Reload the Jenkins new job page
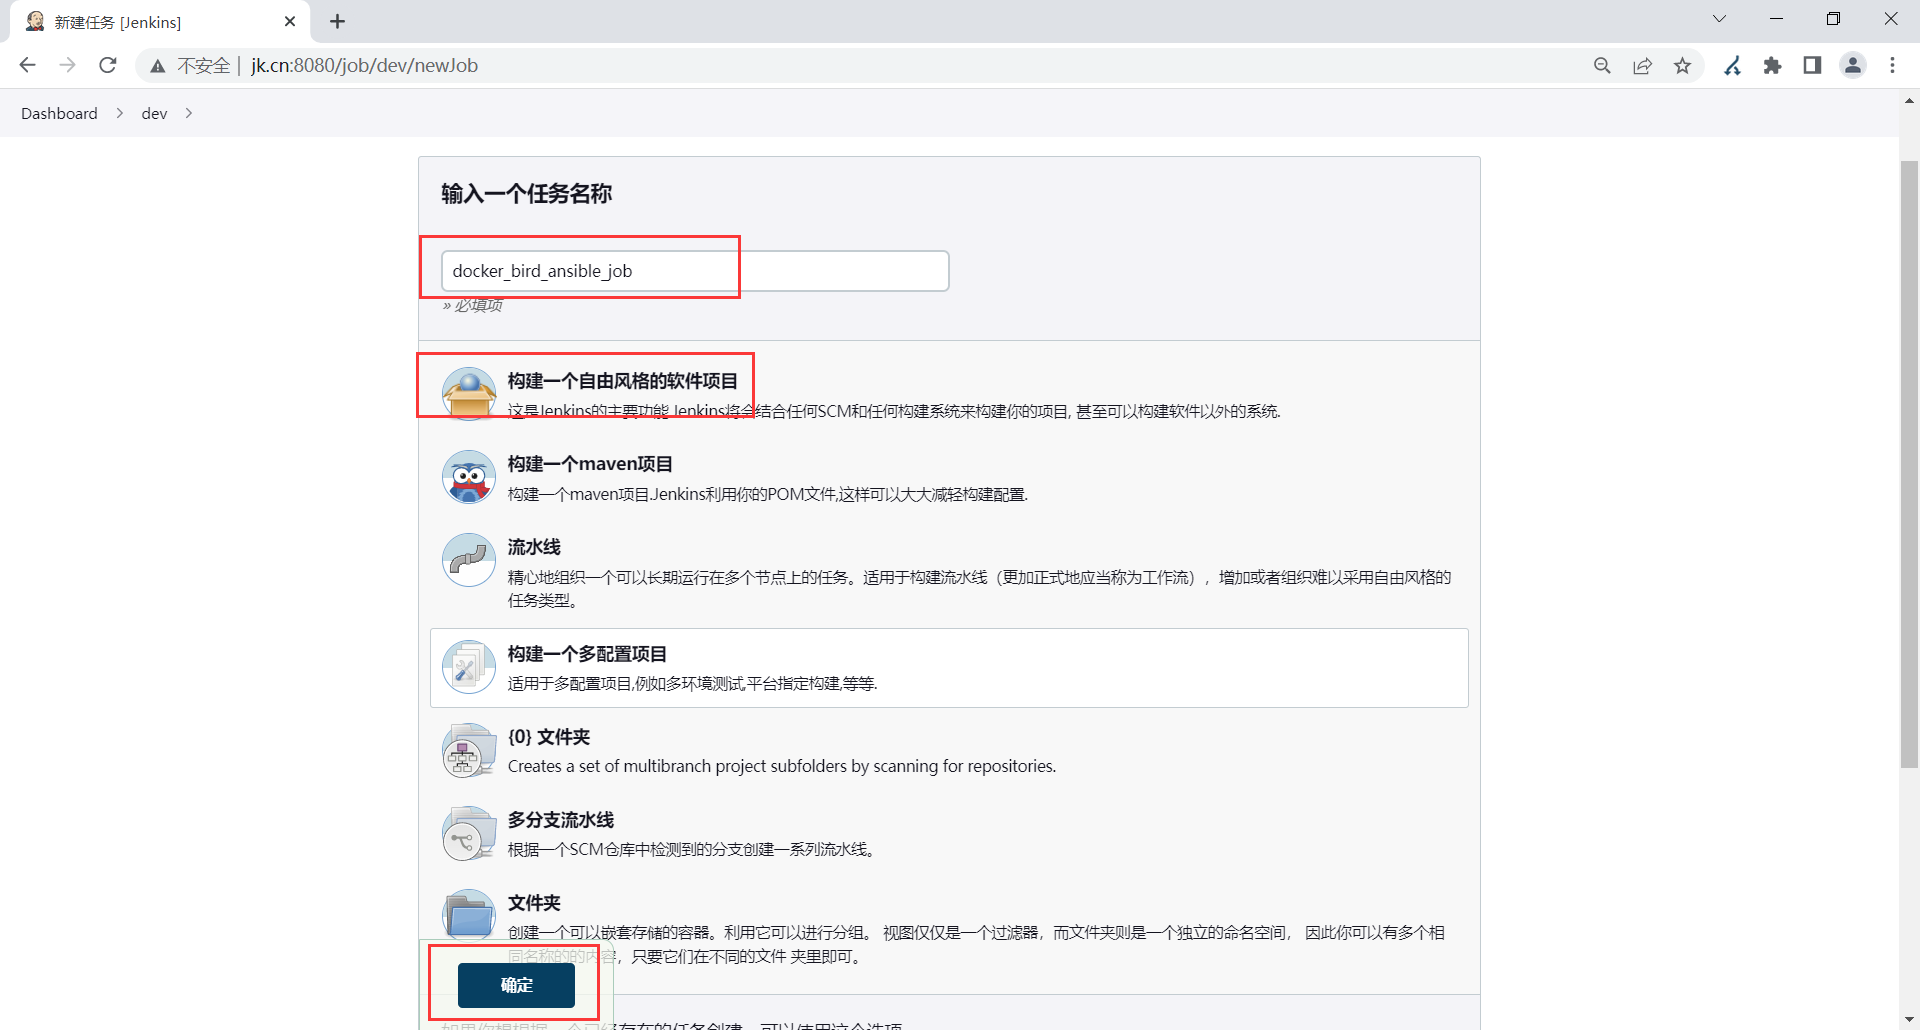1920x1030 pixels. [x=108, y=65]
